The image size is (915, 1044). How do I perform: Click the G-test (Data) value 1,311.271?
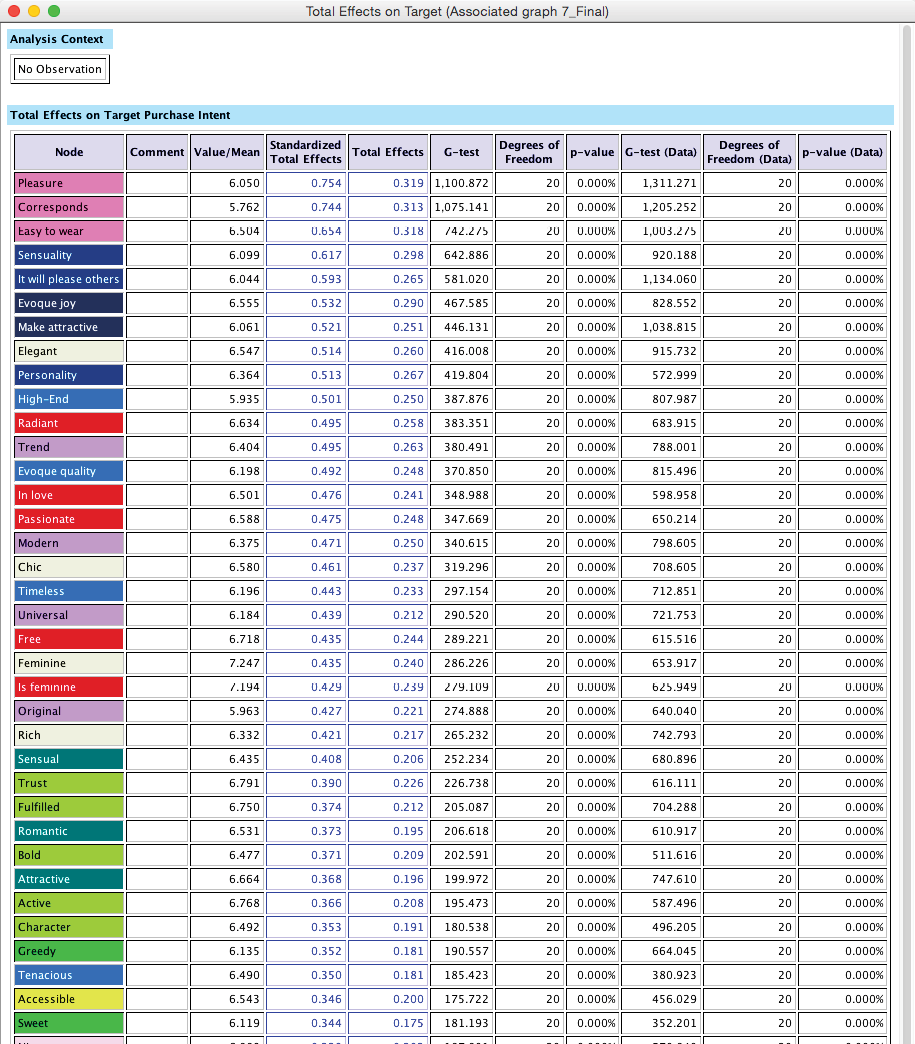coord(661,183)
